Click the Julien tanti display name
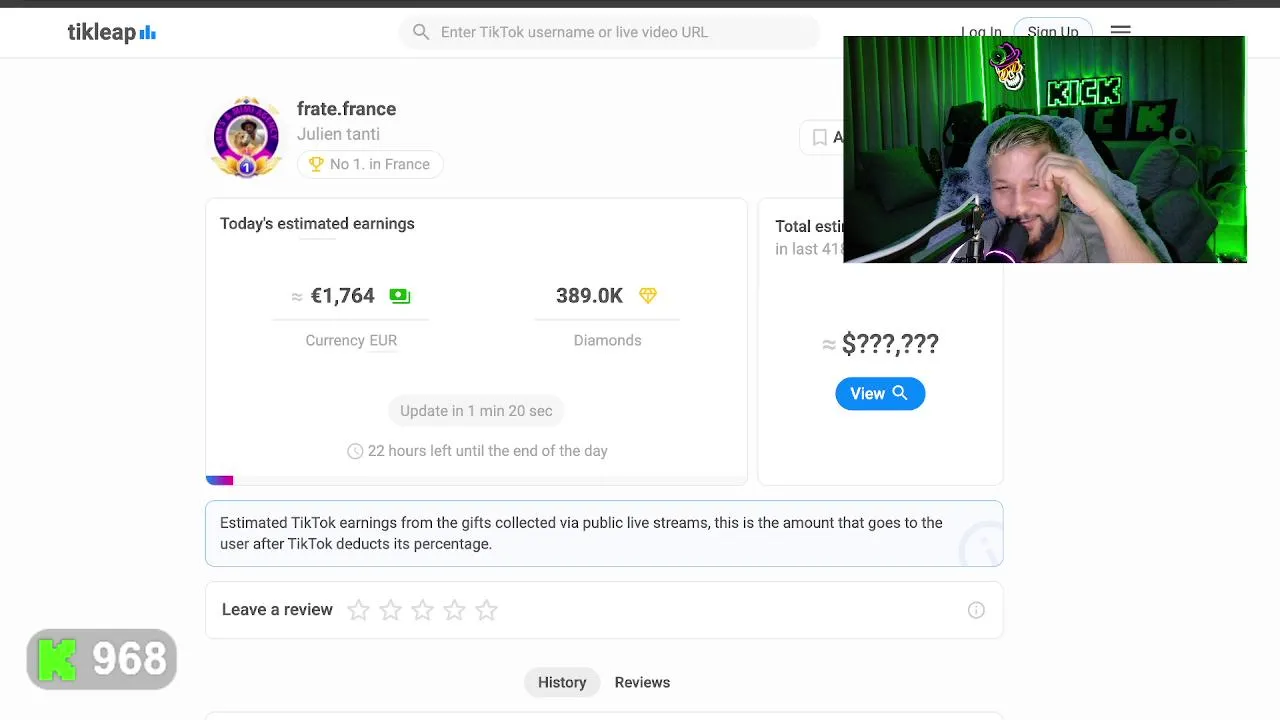The width and height of the screenshot is (1280, 720). click(x=338, y=134)
